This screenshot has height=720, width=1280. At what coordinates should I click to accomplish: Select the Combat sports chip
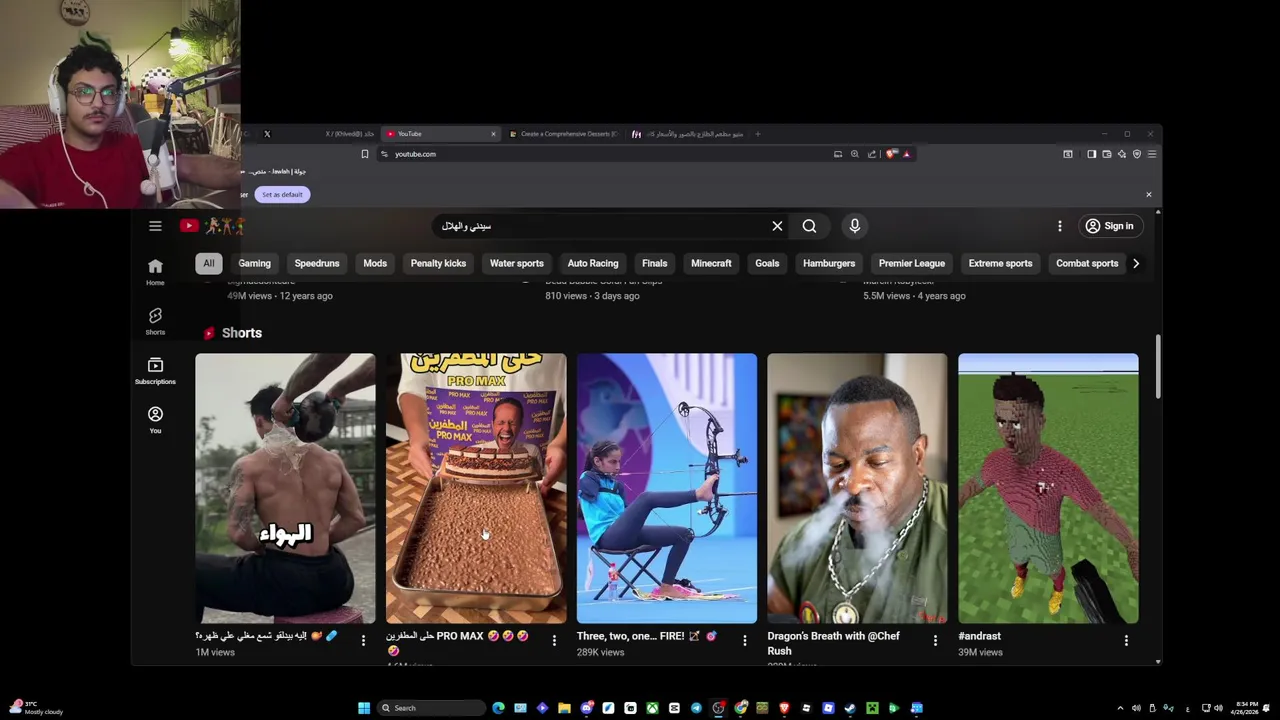(1087, 263)
